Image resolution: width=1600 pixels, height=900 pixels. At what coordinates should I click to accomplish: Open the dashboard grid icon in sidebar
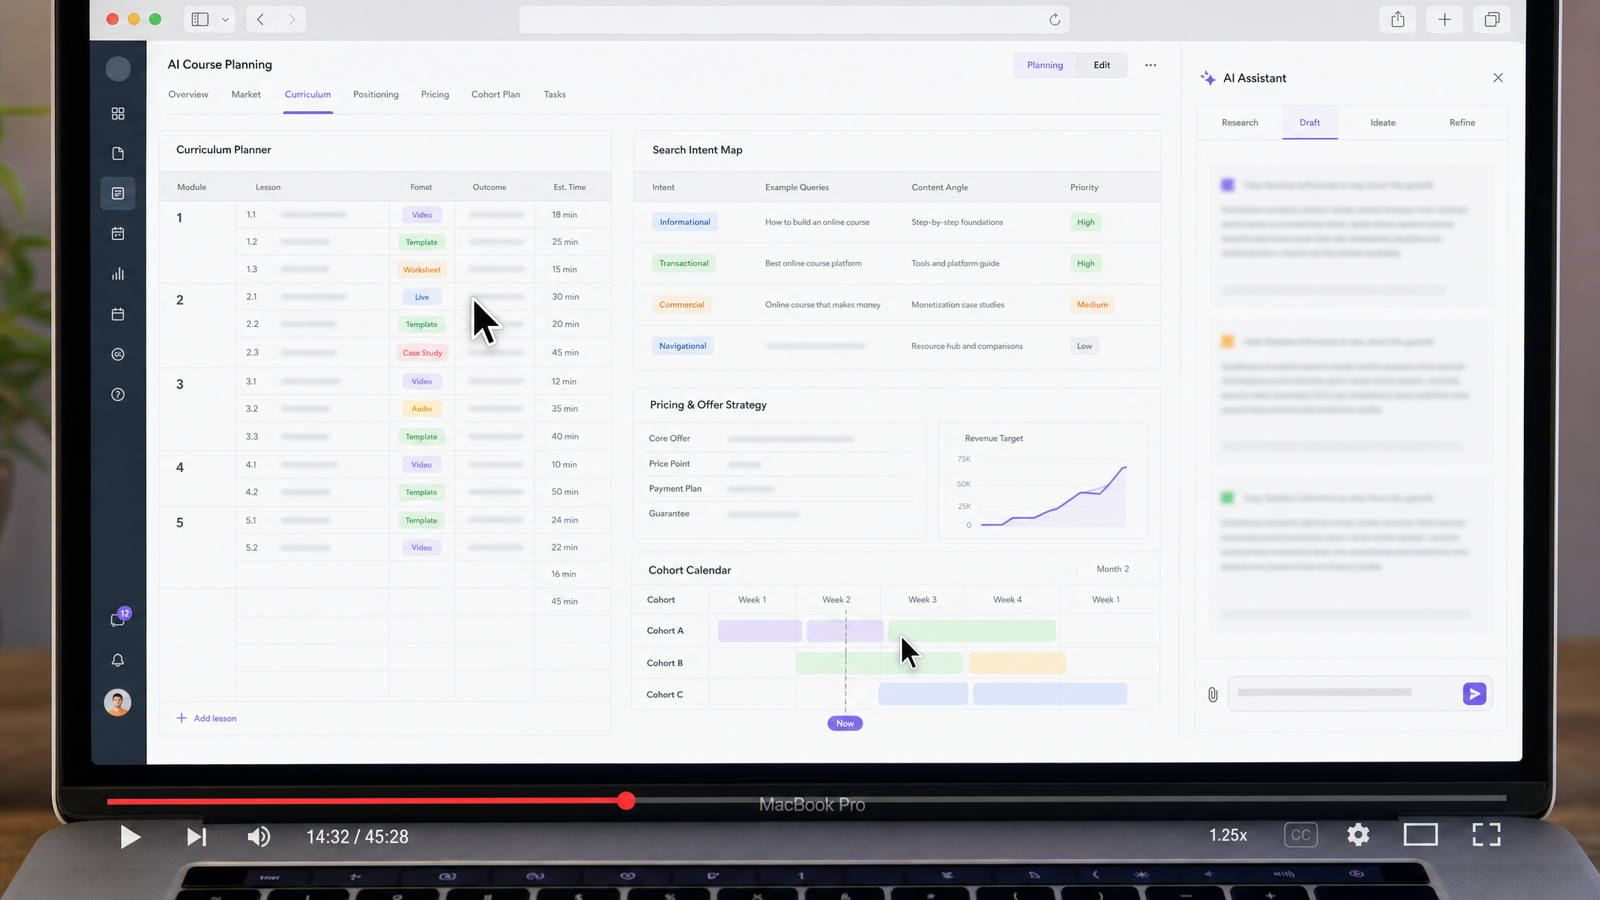(x=118, y=114)
